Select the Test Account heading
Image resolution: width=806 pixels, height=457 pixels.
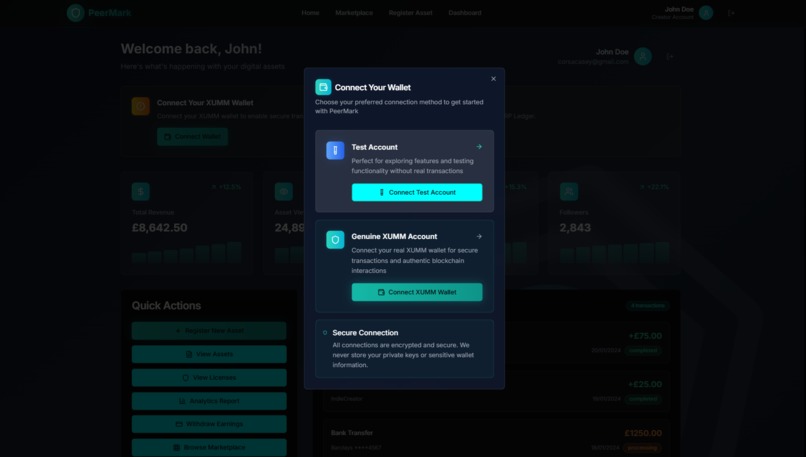tap(374, 147)
